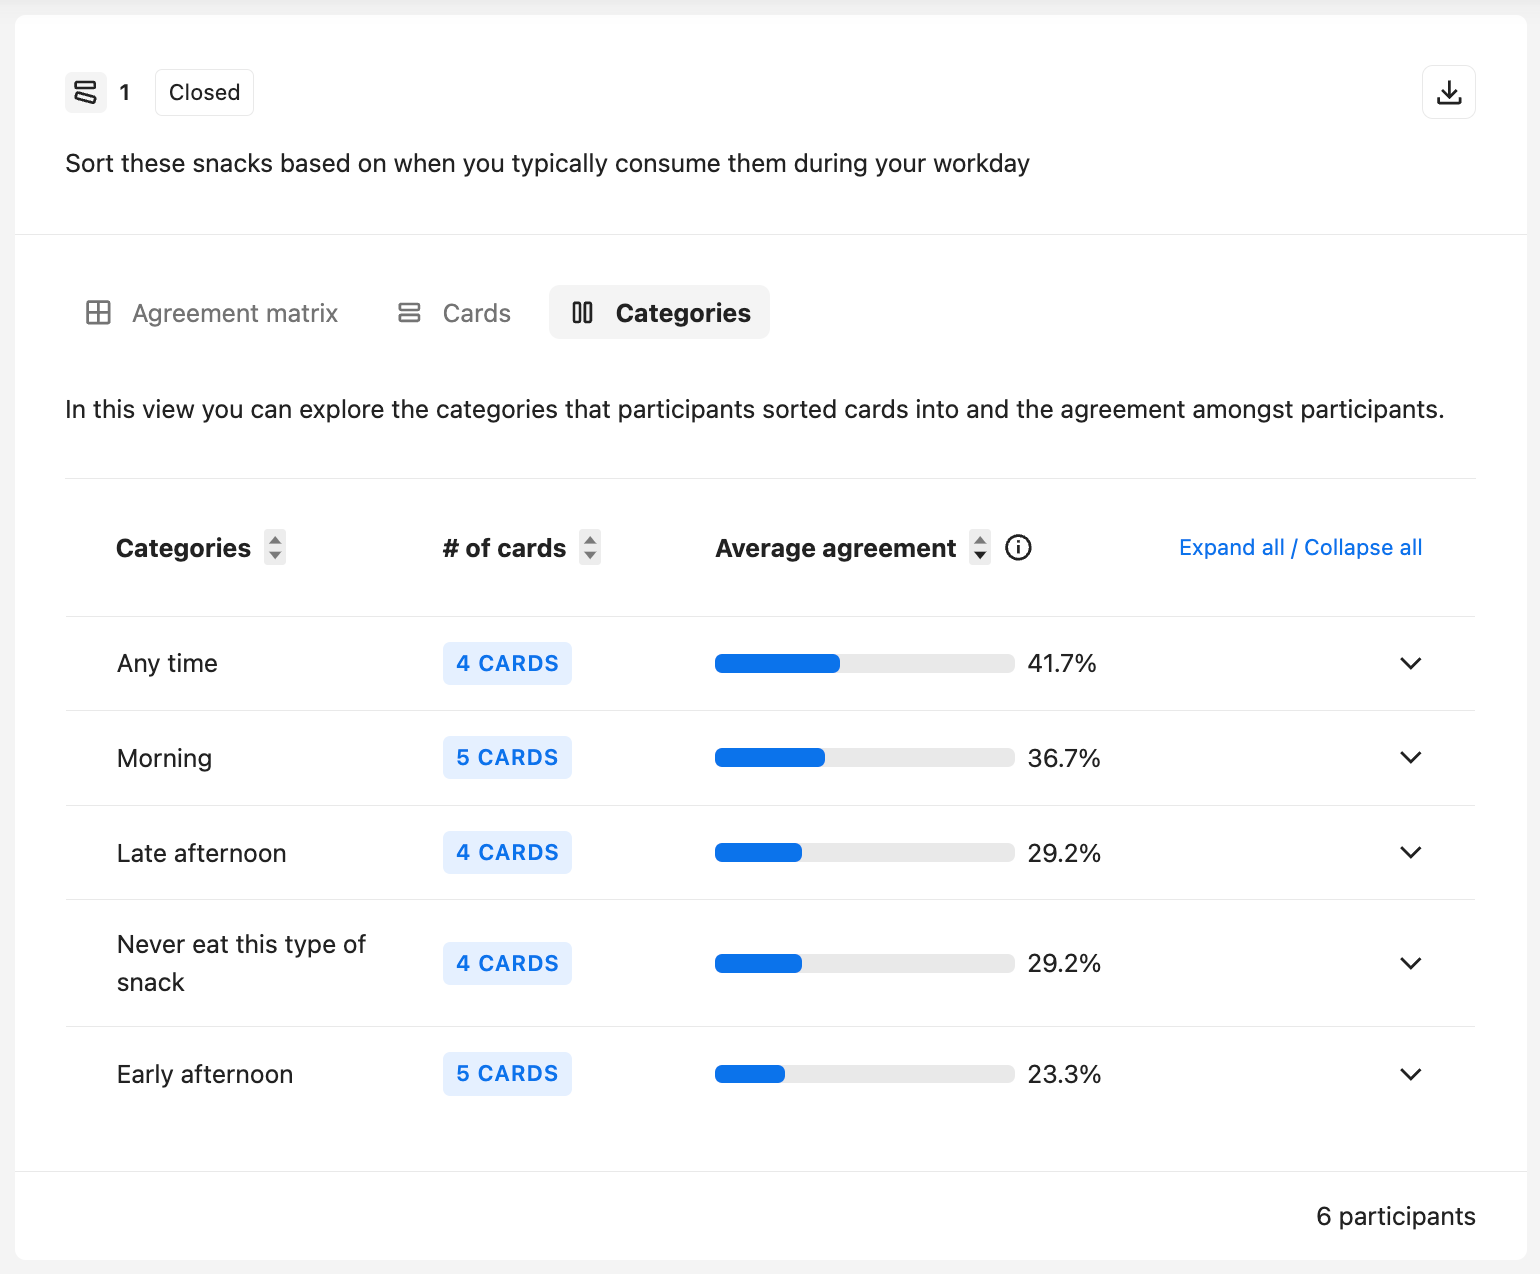Viewport: 1540px width, 1274px height.
Task: Expand the Late afternoon category row
Action: (x=1410, y=852)
